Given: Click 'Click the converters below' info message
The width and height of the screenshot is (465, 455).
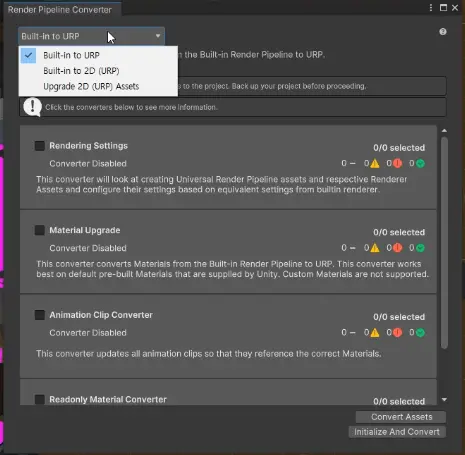Looking at the screenshot, I should coord(131,107).
